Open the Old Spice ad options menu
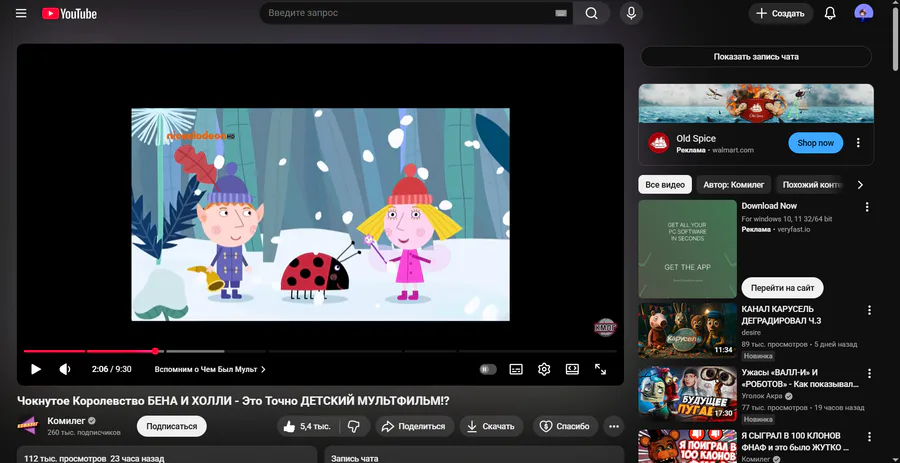 click(x=858, y=143)
